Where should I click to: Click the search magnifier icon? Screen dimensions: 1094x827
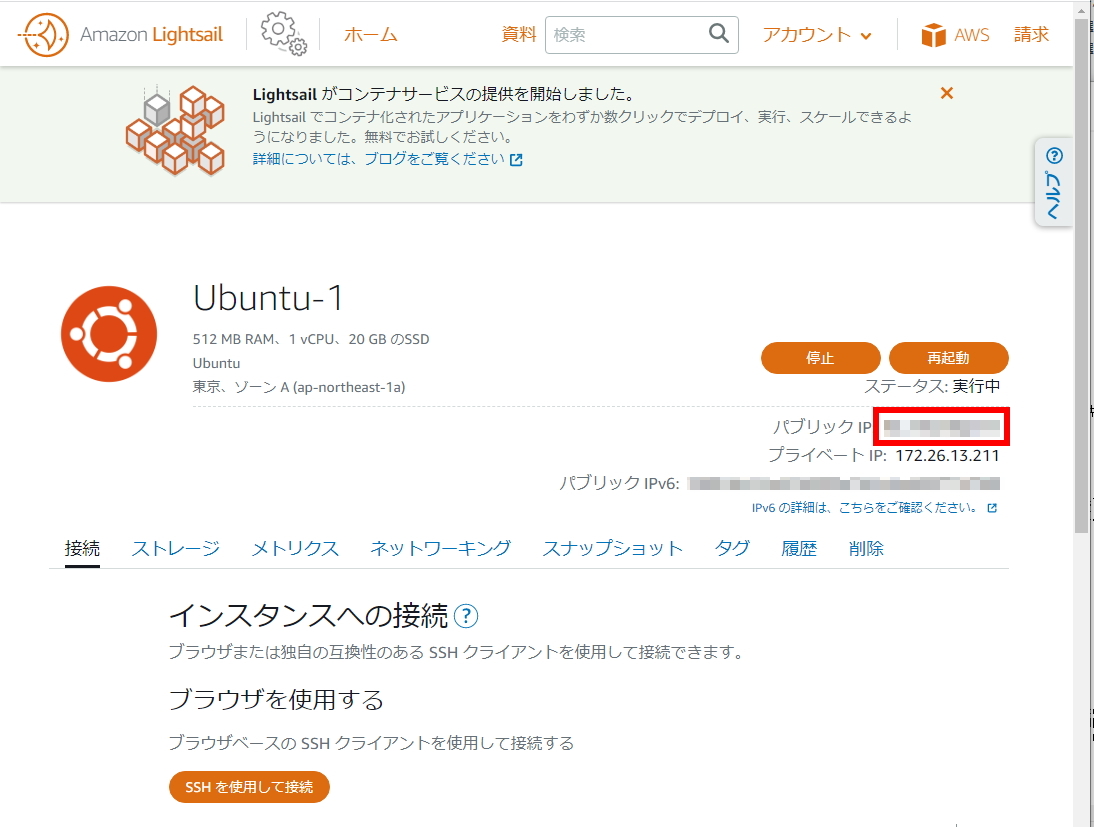click(719, 33)
